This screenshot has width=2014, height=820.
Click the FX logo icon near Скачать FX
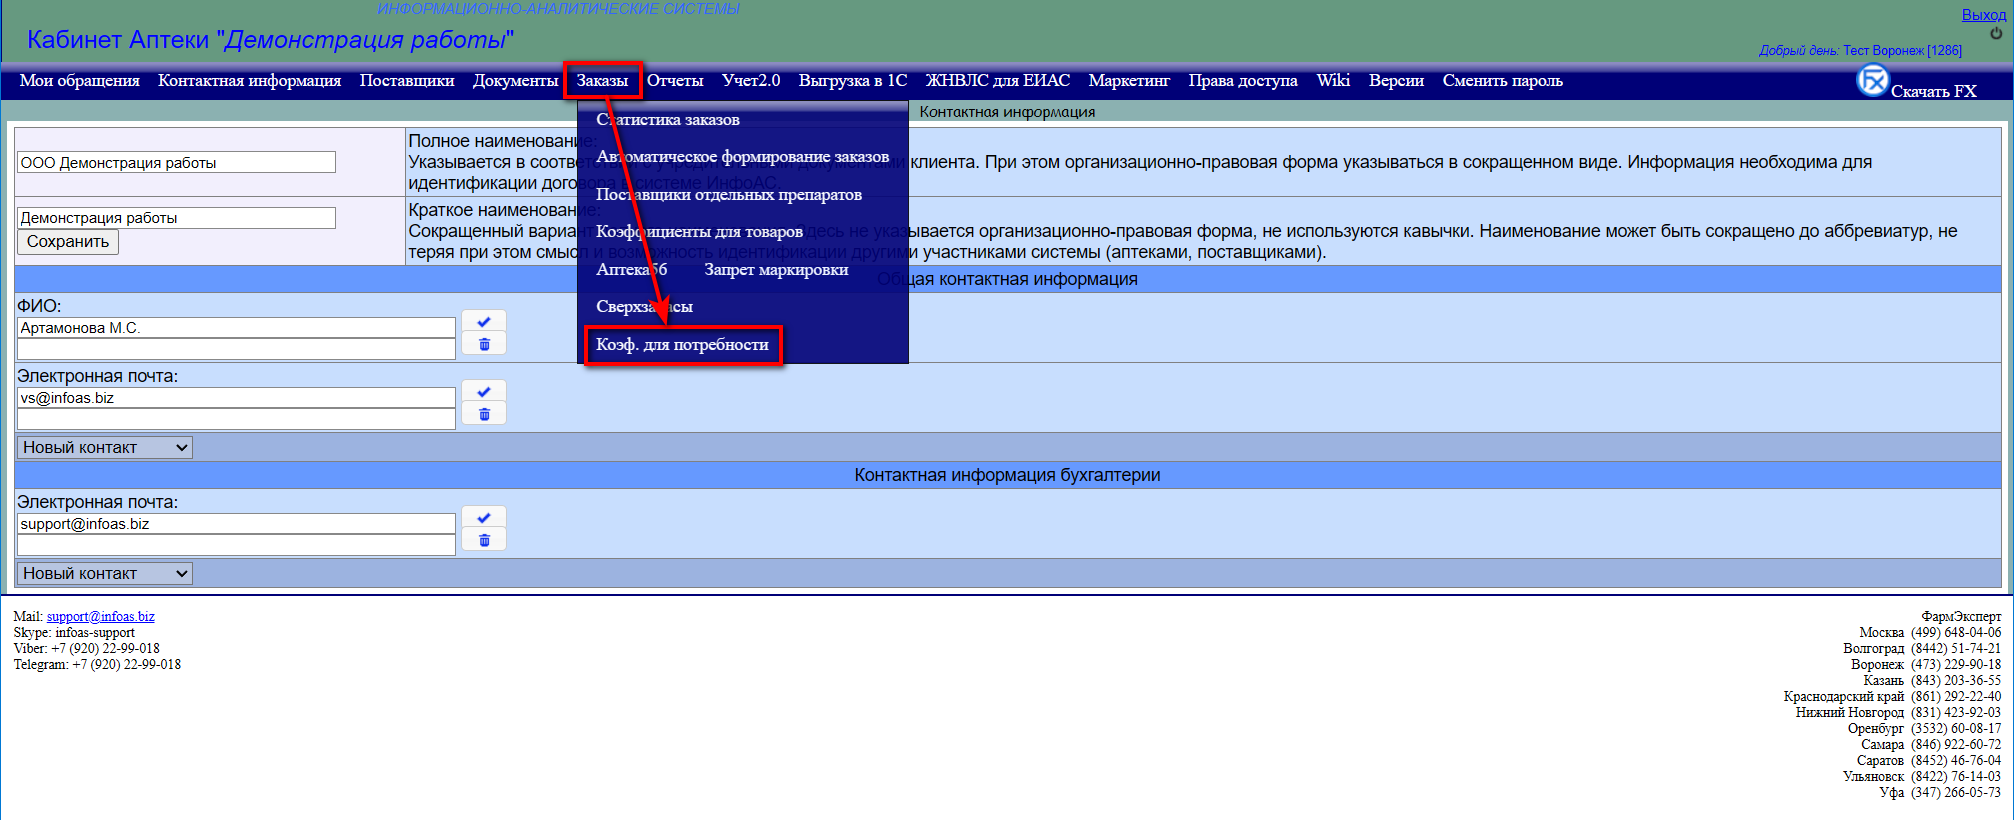(1872, 81)
